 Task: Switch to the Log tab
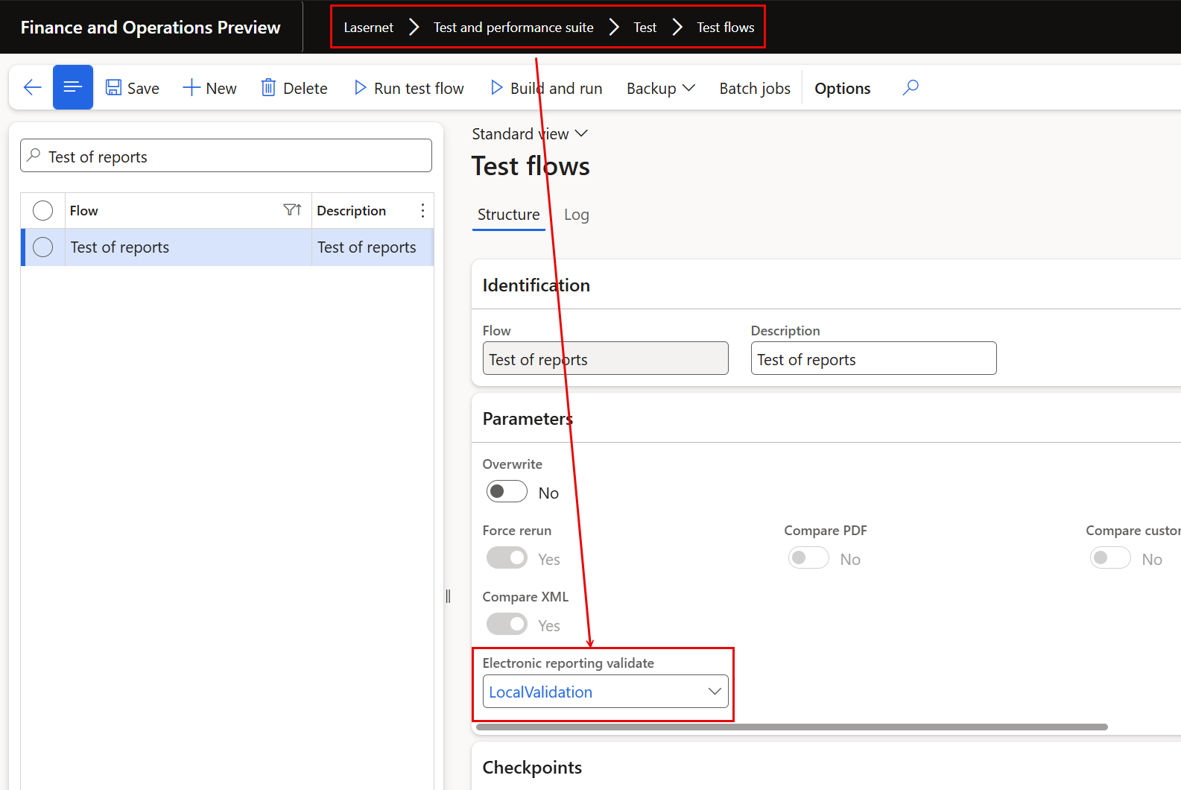coord(576,215)
